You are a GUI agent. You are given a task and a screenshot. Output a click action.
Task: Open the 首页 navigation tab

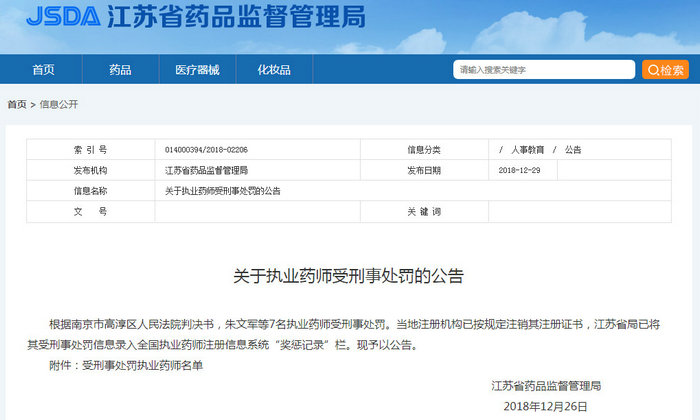coord(43,70)
